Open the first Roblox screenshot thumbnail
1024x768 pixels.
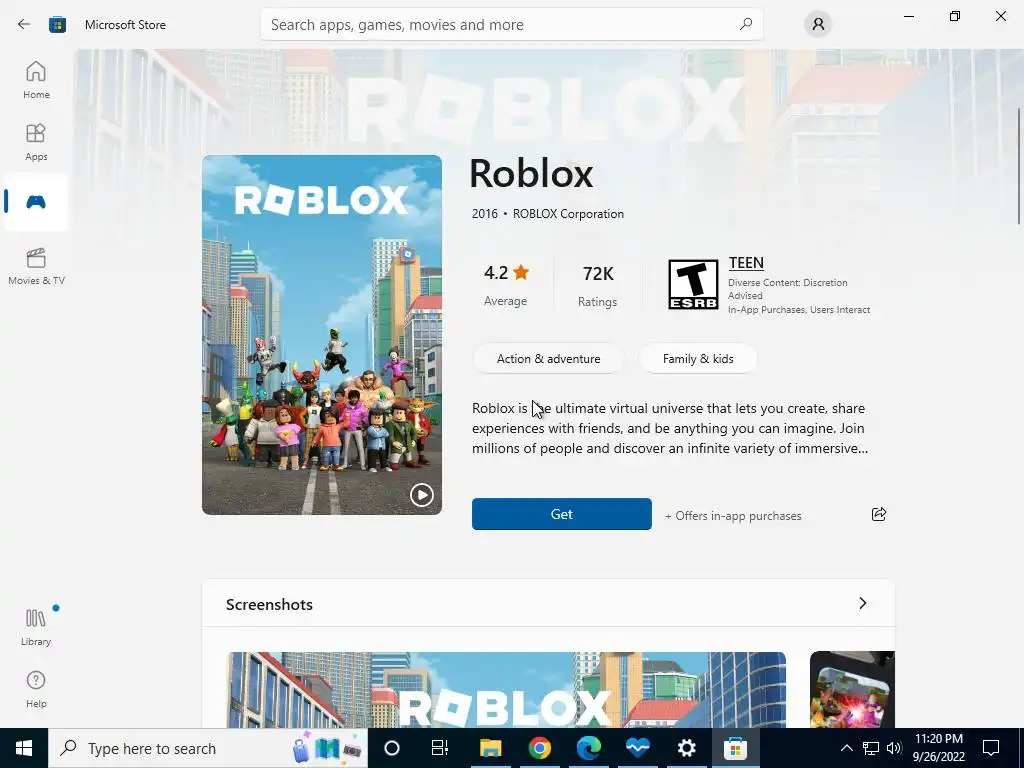[x=506, y=690]
